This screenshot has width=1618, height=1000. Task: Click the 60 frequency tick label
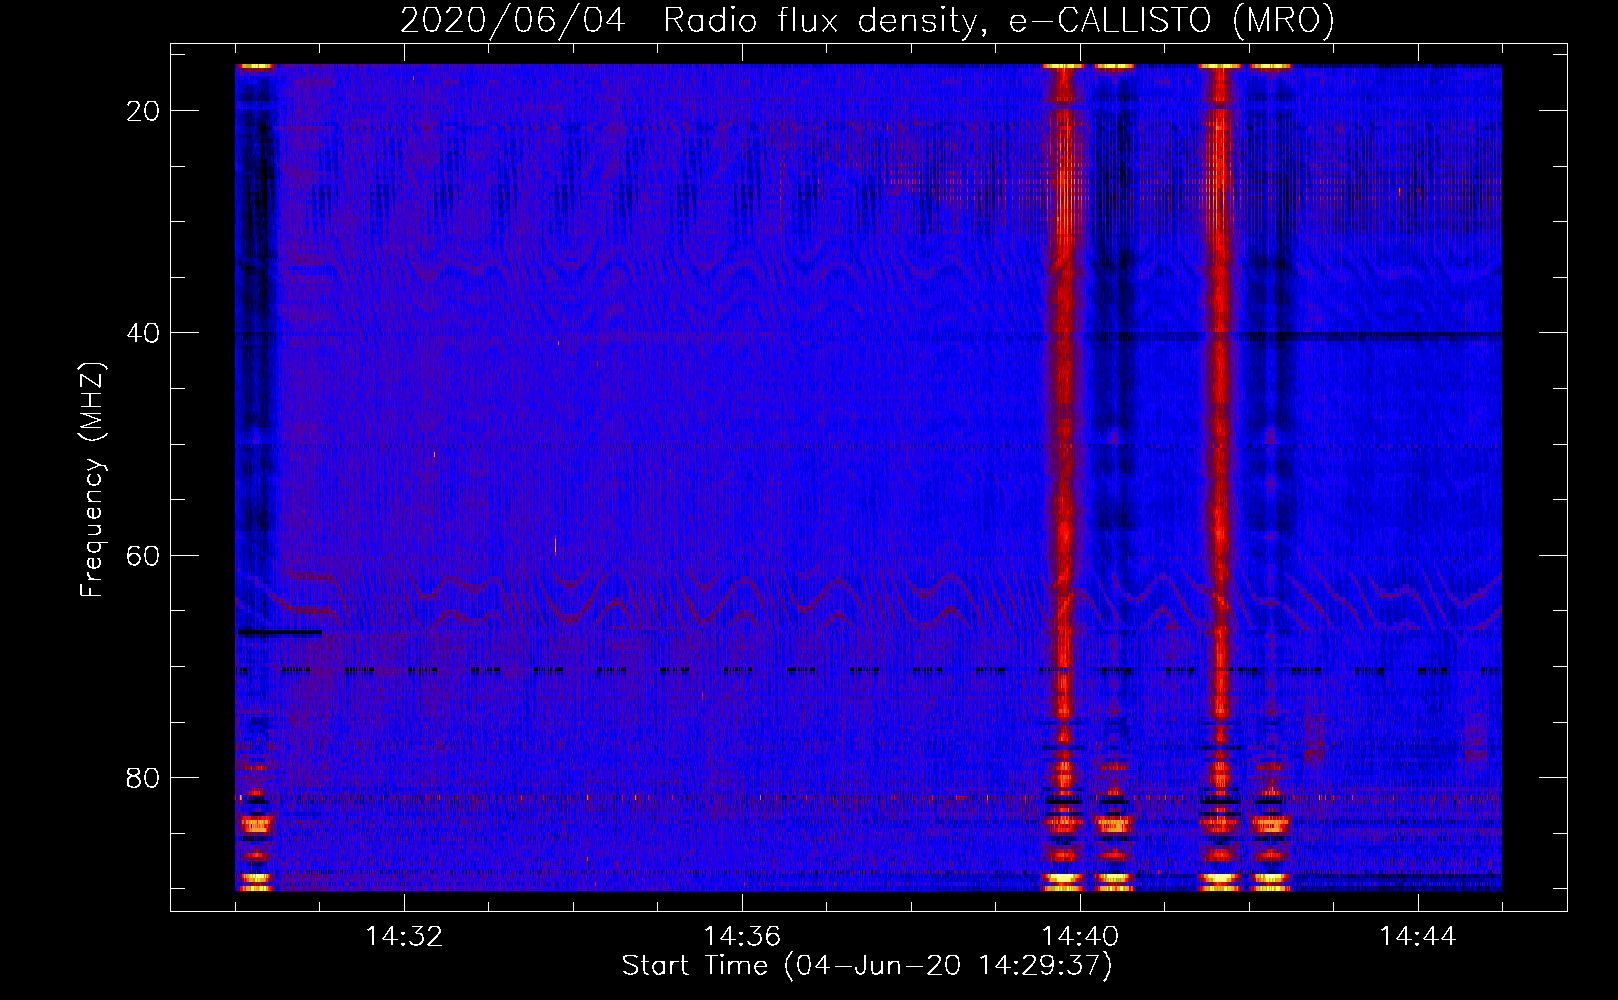tap(144, 555)
